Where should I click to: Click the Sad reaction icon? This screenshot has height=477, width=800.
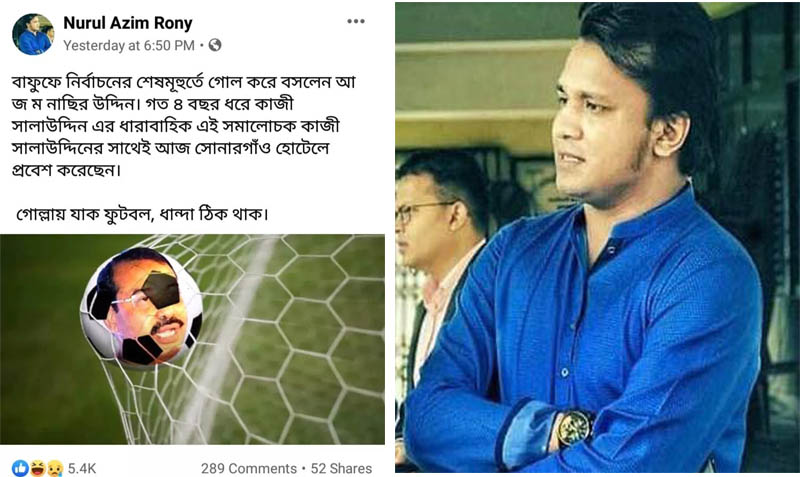coord(54,468)
